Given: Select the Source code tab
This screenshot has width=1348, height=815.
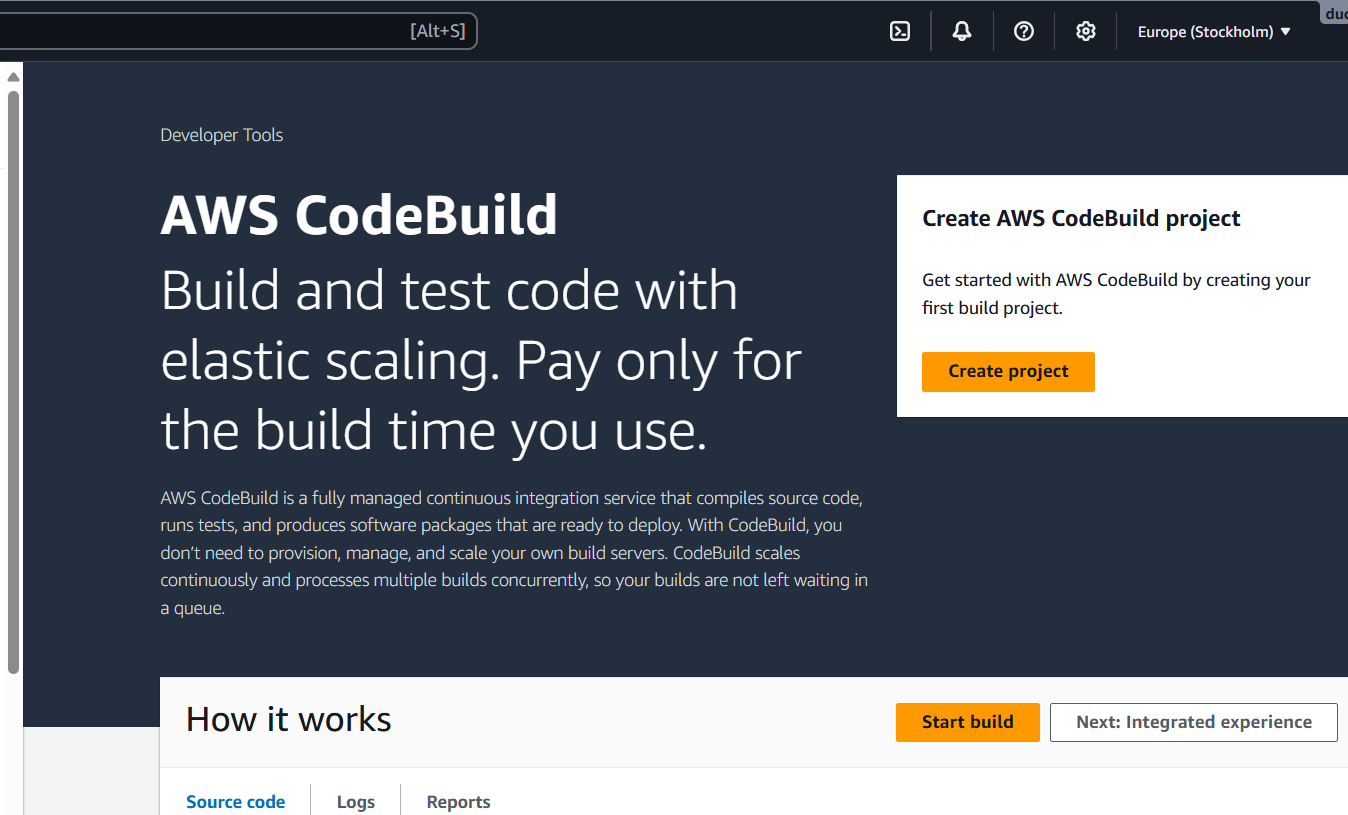Looking at the screenshot, I should (235, 801).
